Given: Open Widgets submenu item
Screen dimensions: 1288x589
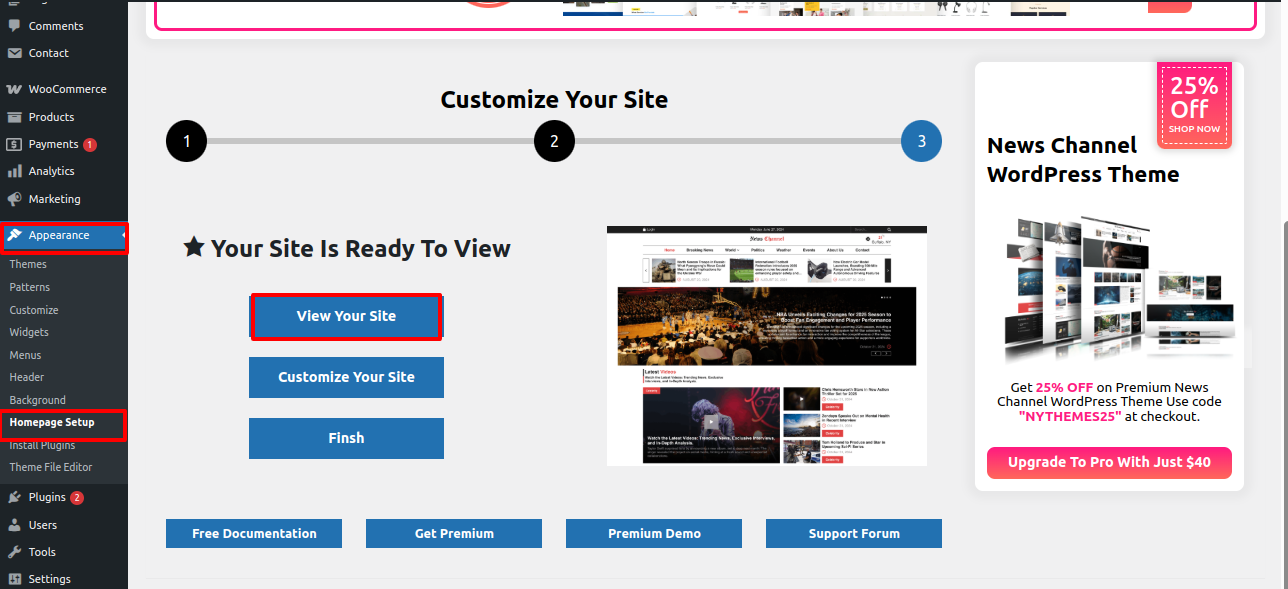Looking at the screenshot, I should tap(29, 332).
